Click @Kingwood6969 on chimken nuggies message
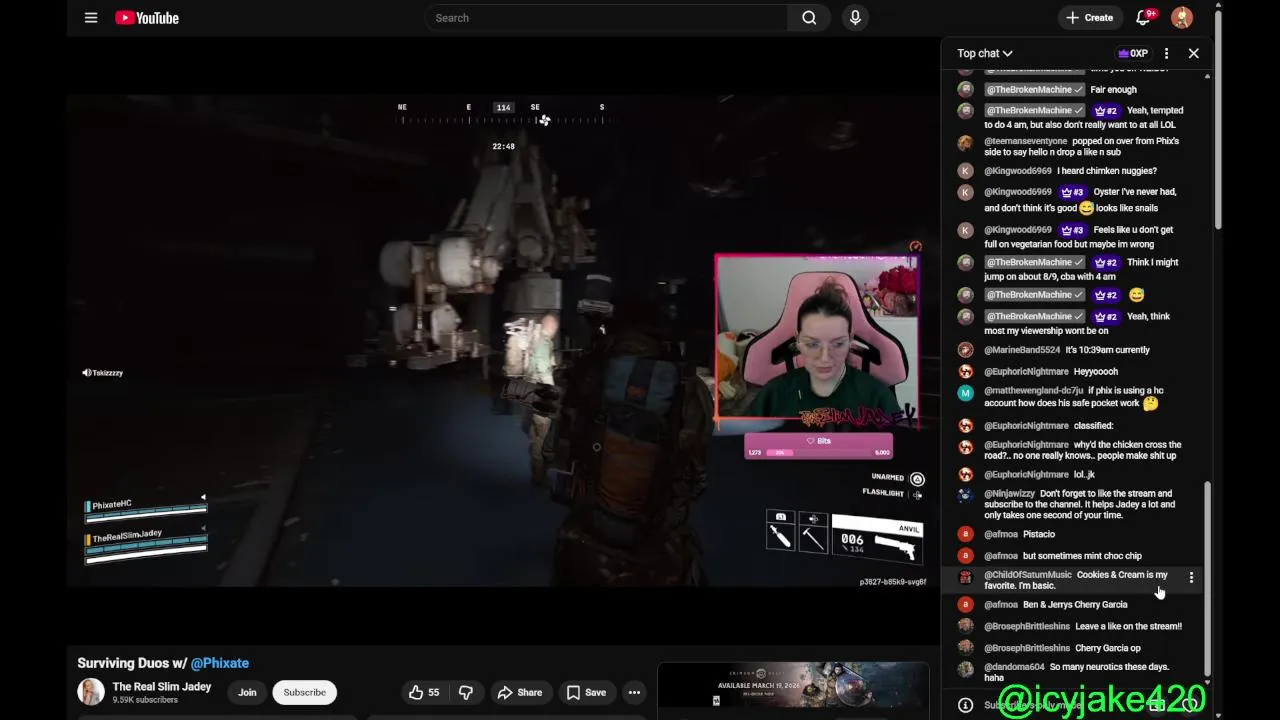 tap(1018, 171)
